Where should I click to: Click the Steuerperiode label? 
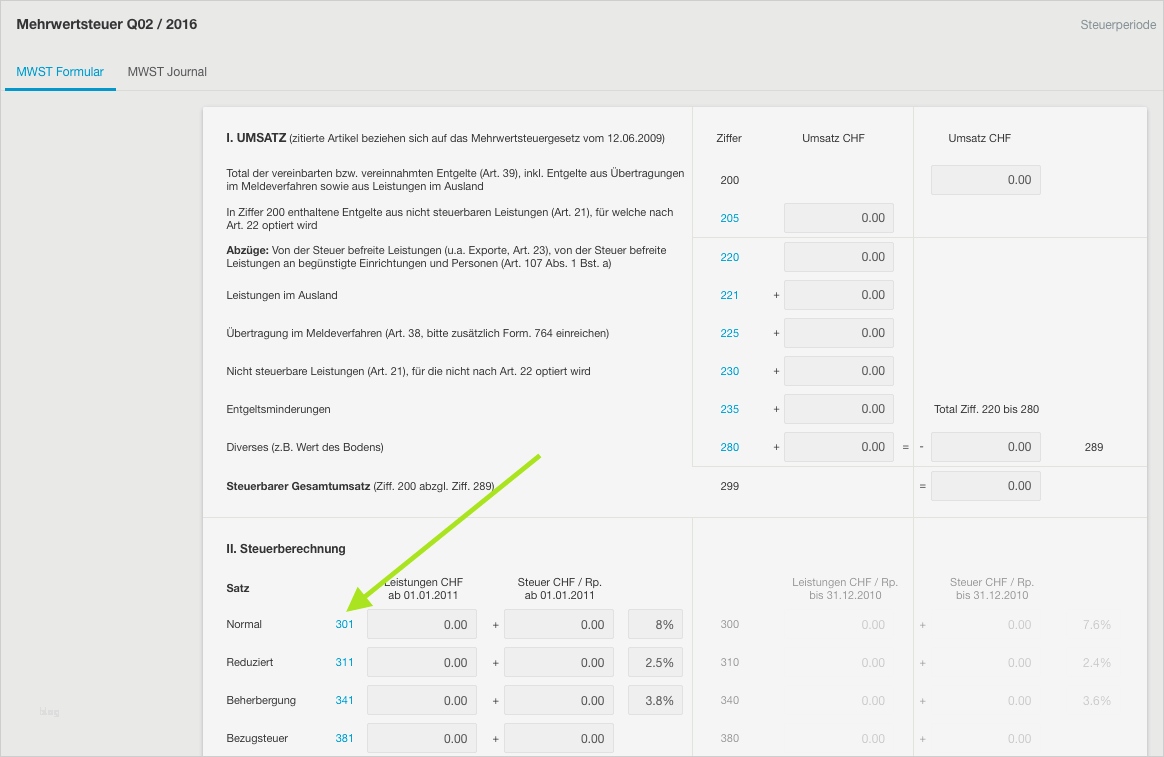tap(1117, 24)
